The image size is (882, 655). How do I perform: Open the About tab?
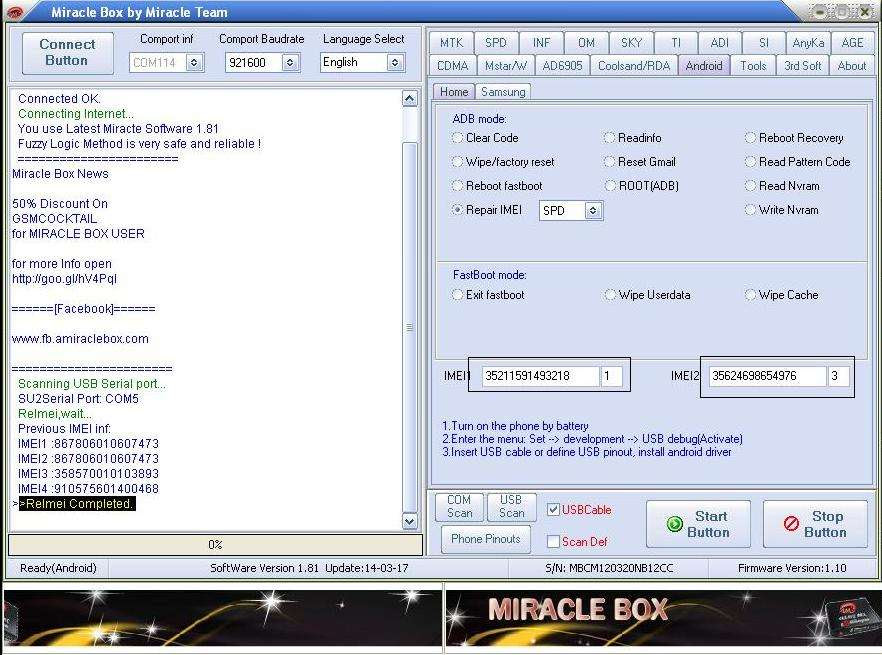point(852,66)
